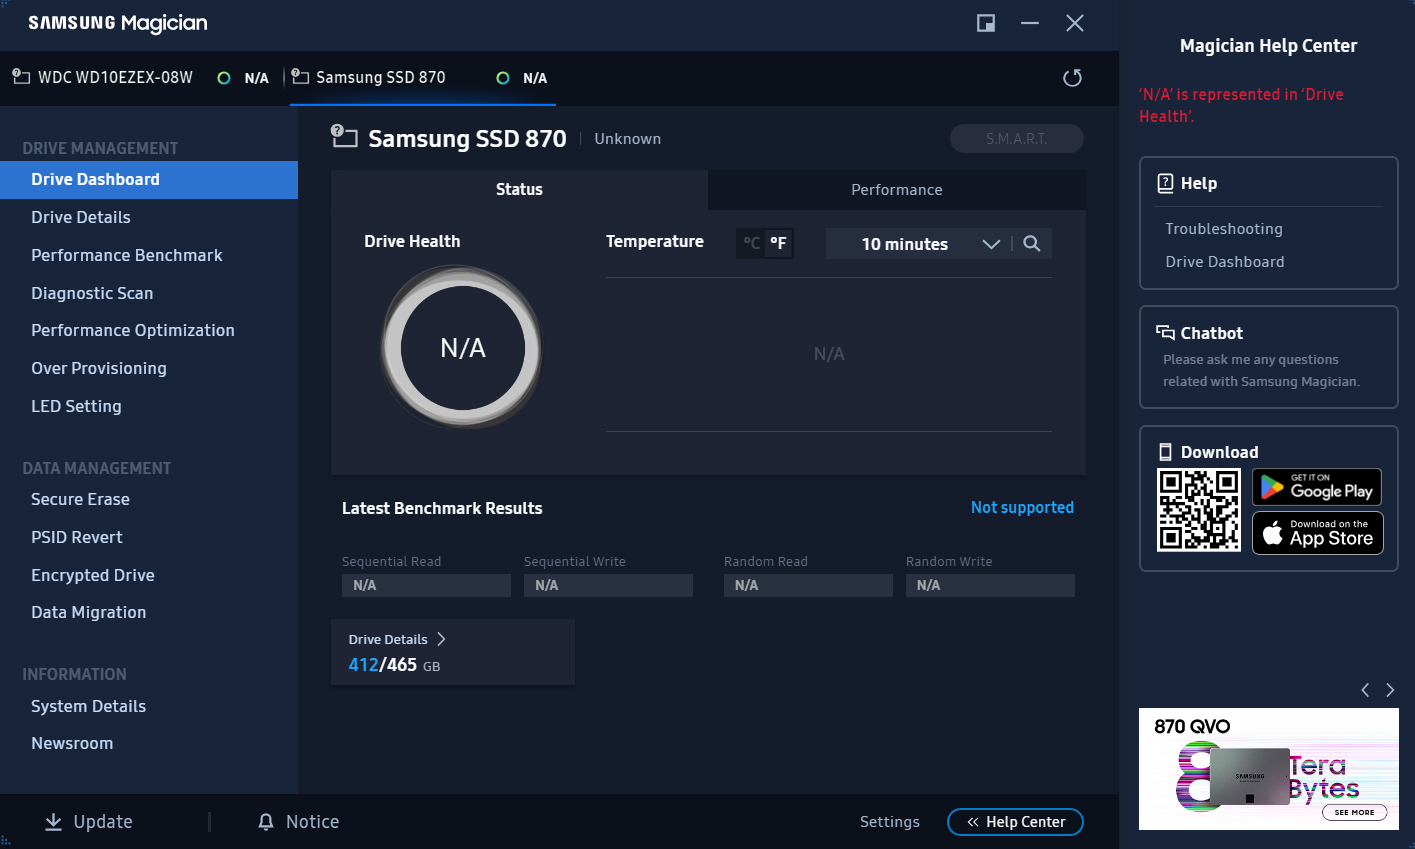This screenshot has height=849, width=1415.
Task: Open Encrypted Drive page
Action: click(93, 575)
